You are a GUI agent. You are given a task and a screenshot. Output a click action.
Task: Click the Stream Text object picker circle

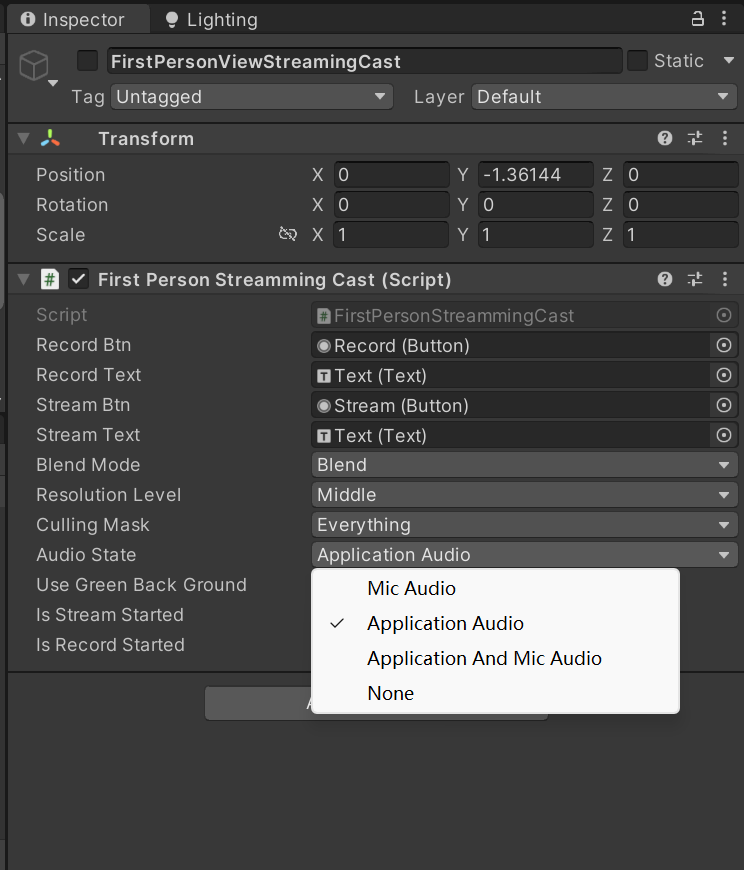tap(723, 435)
